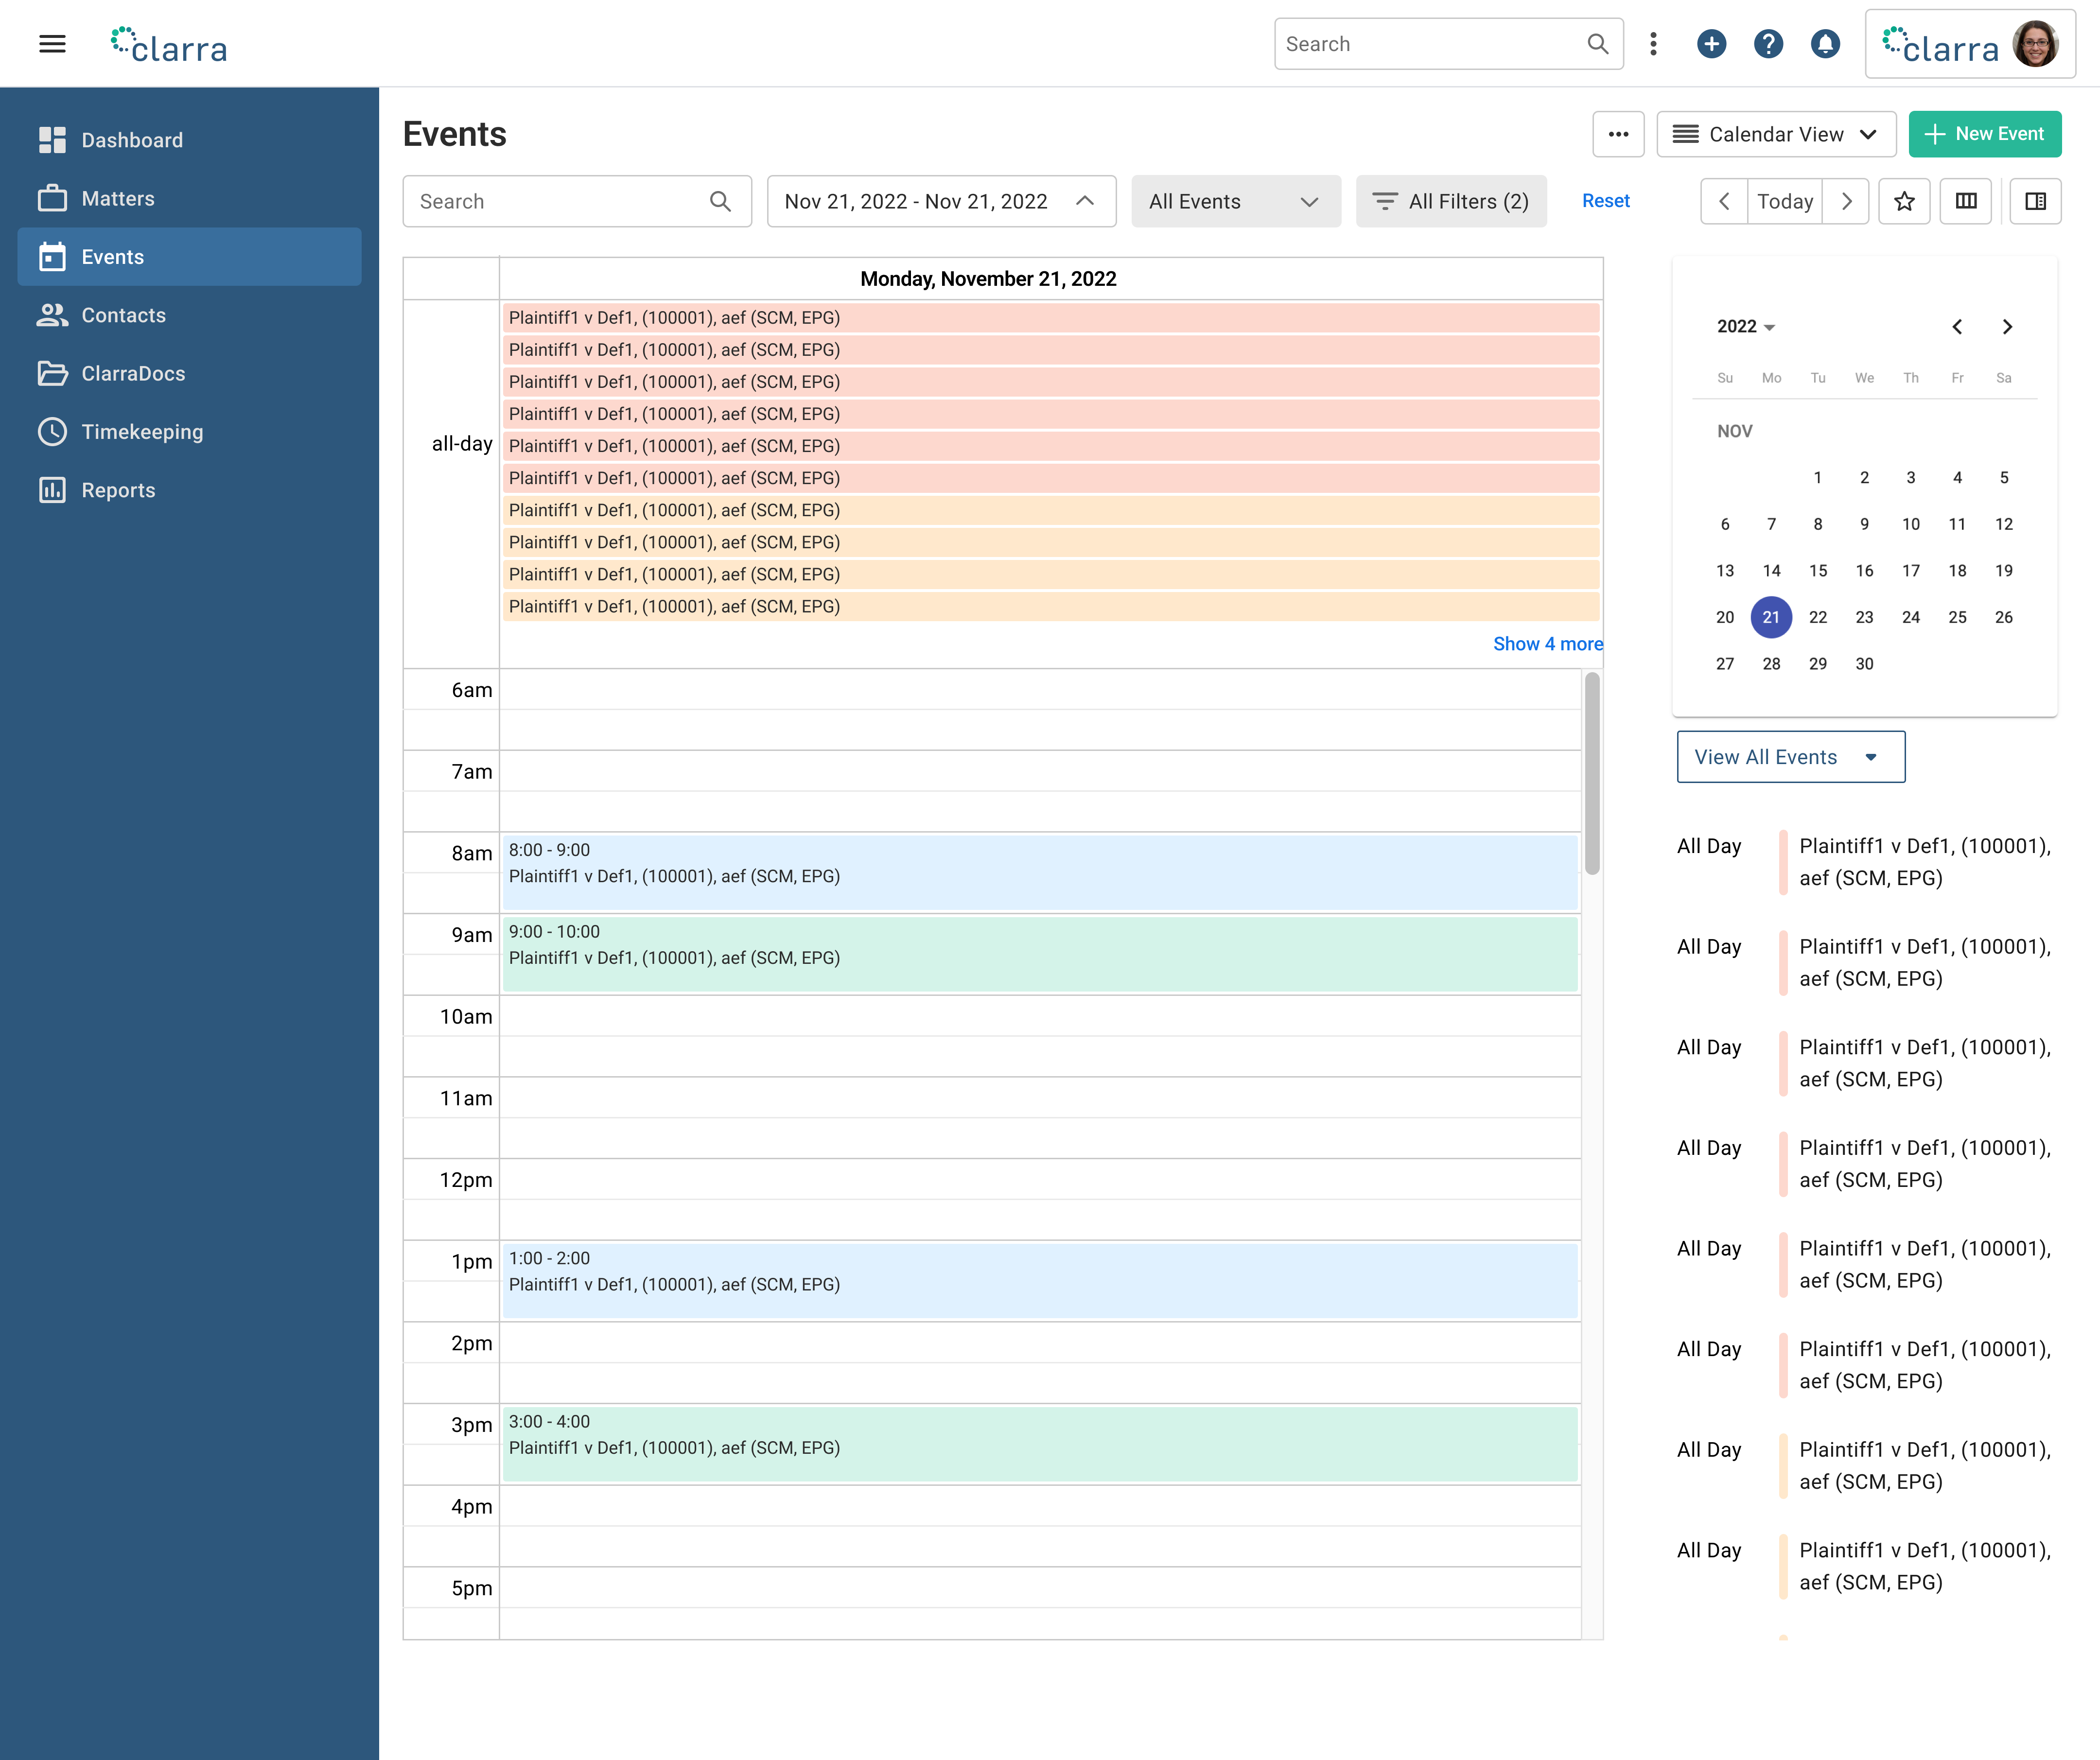Image resolution: width=2100 pixels, height=1760 pixels.
Task: Expand the View All Events dropdown
Action: [1790, 757]
